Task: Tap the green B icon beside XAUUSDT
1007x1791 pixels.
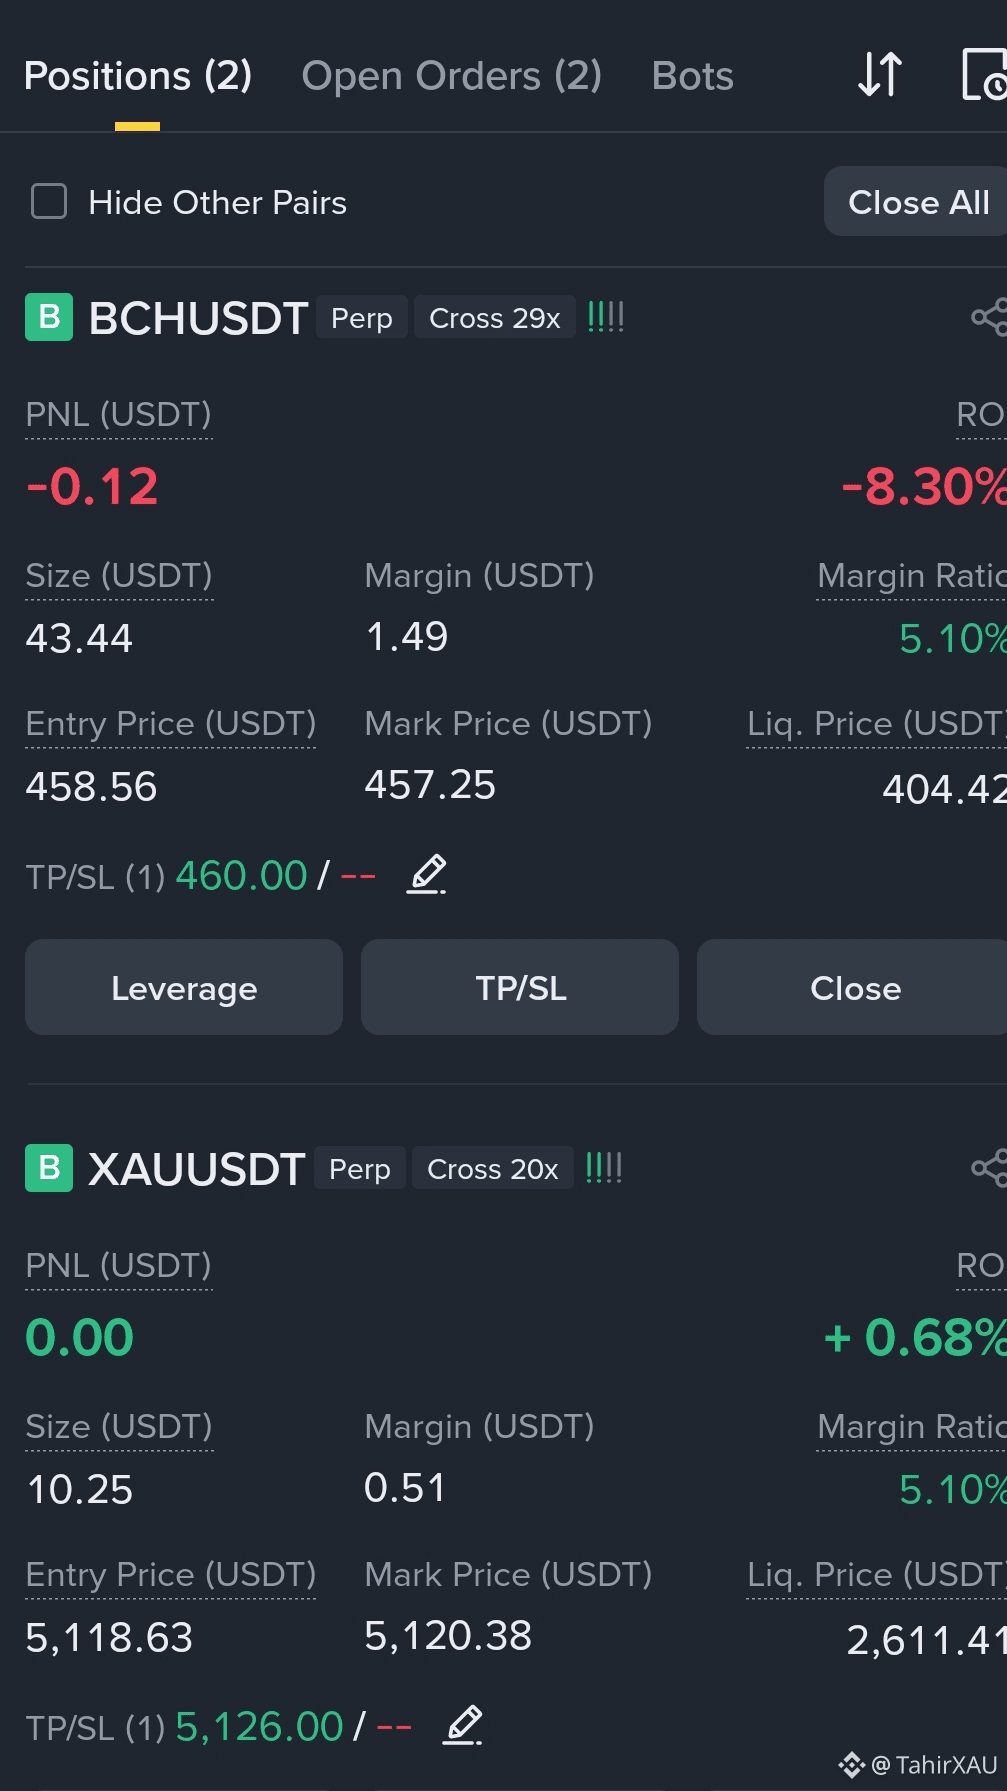Action: coord(49,1168)
